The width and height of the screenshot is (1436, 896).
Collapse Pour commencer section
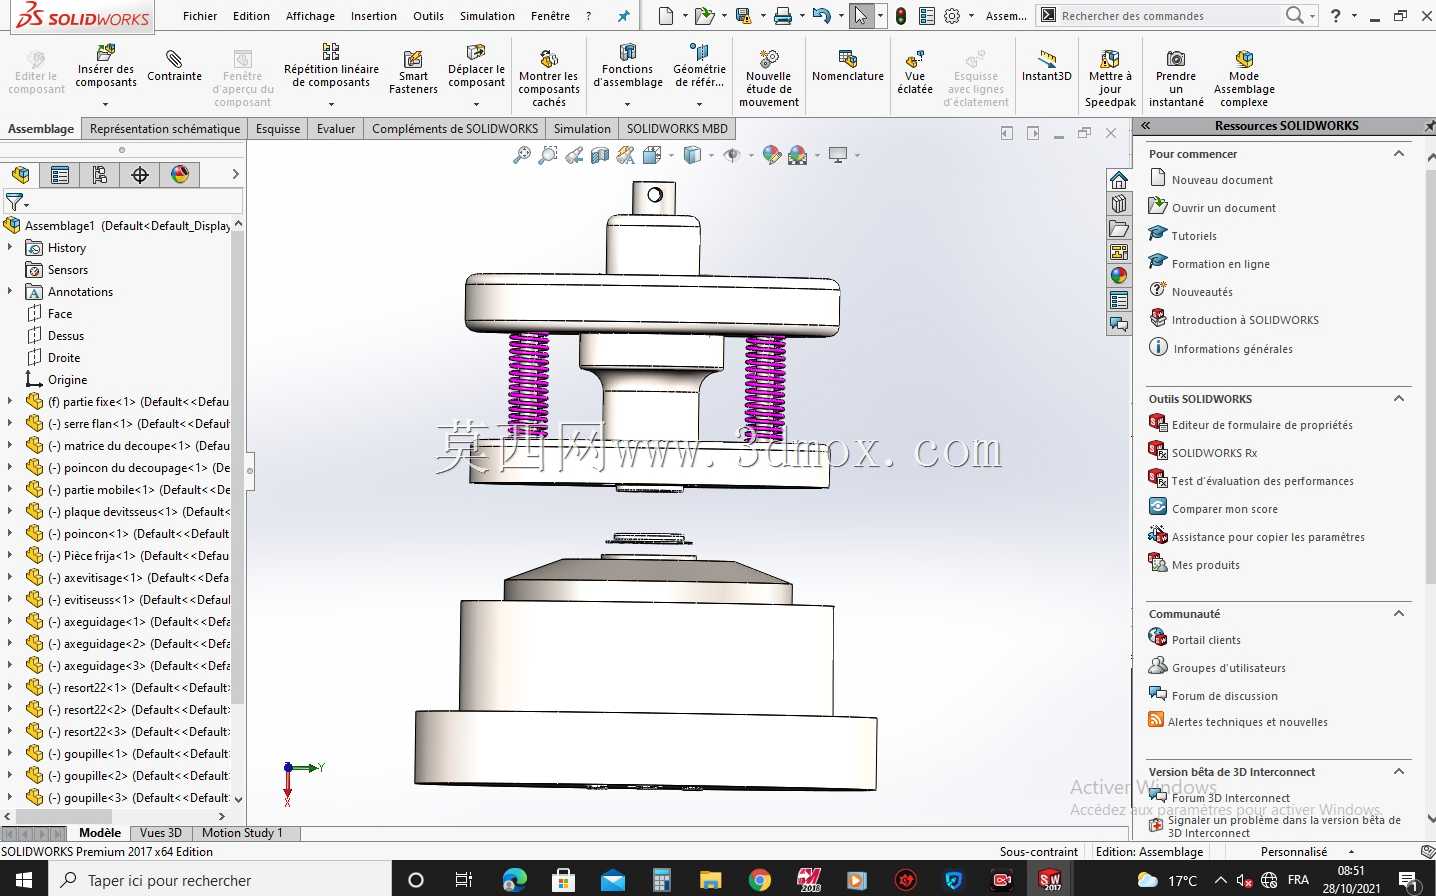[x=1399, y=154]
